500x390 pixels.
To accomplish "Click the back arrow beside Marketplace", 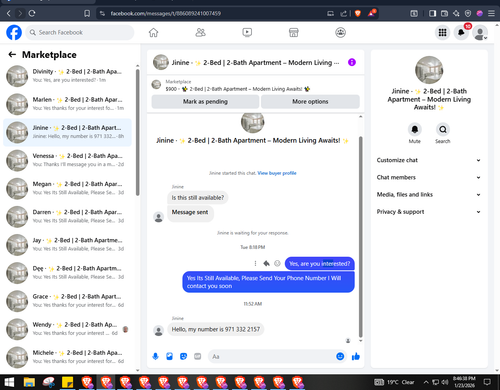I will click(x=12, y=54).
